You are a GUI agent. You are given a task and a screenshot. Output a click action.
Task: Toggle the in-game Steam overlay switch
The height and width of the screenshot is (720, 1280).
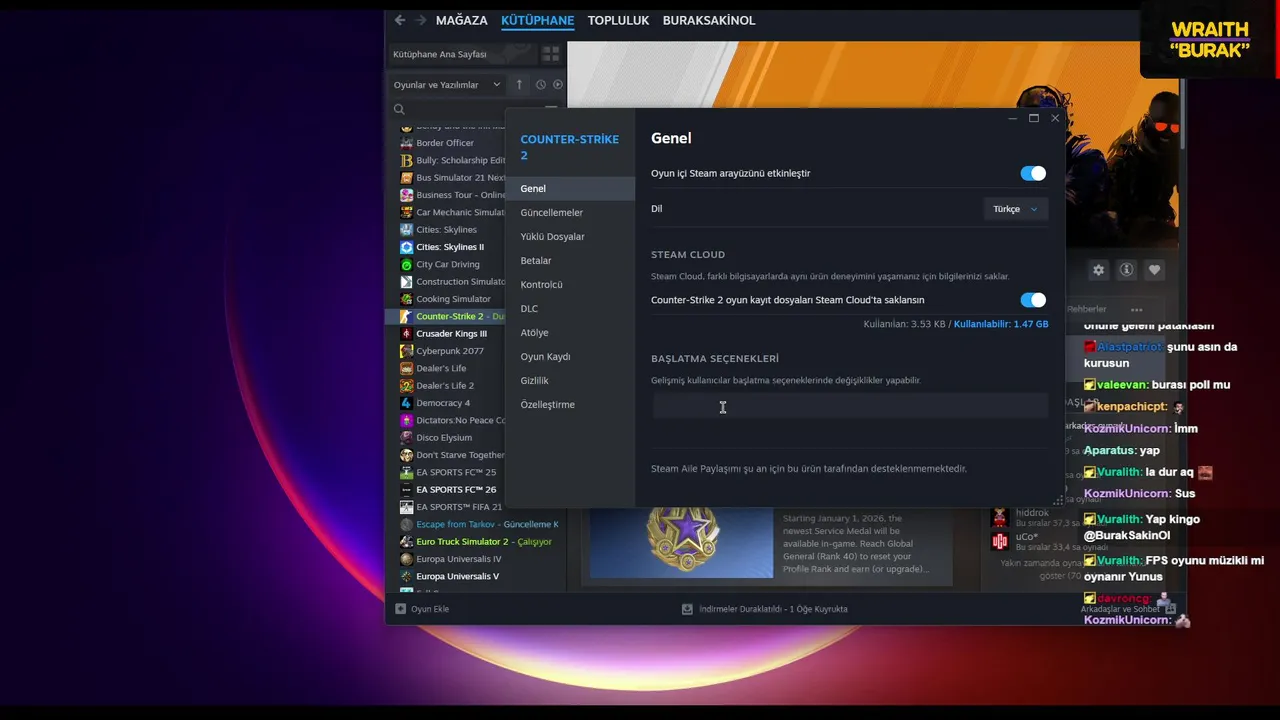click(x=1033, y=173)
